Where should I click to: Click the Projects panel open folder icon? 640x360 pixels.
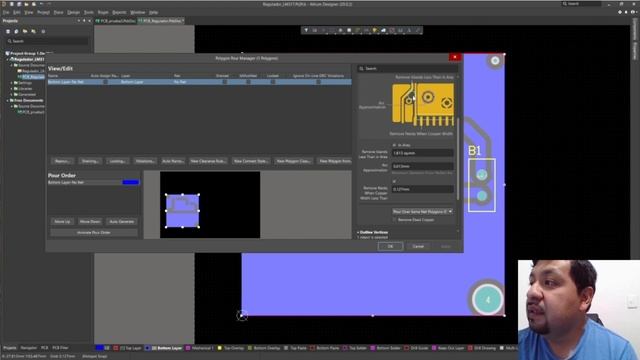click(25, 31)
